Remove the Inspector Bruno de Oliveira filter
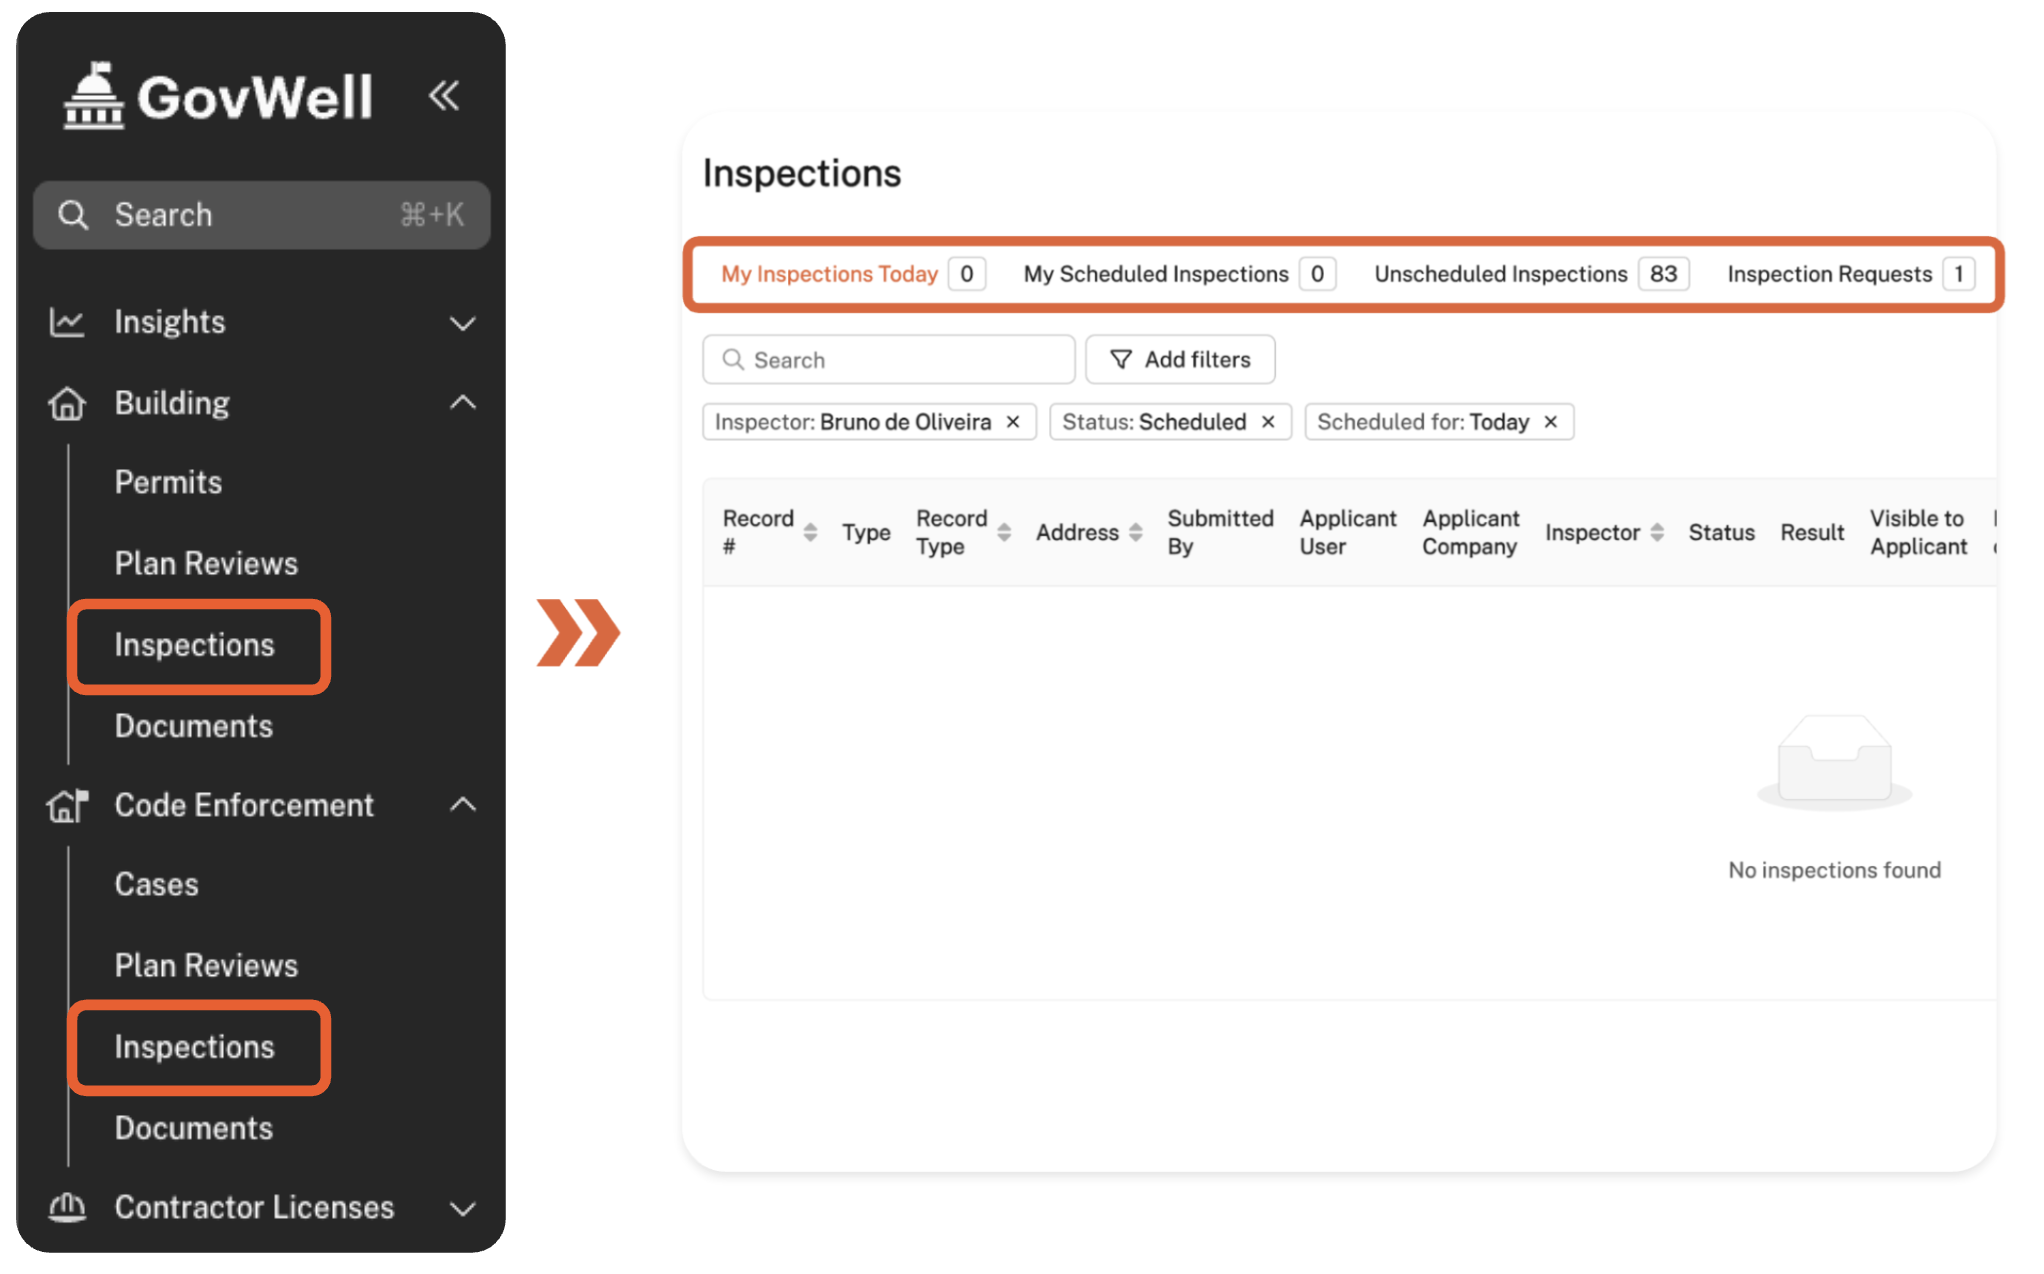The width and height of the screenshot is (2044, 1274). (1013, 422)
